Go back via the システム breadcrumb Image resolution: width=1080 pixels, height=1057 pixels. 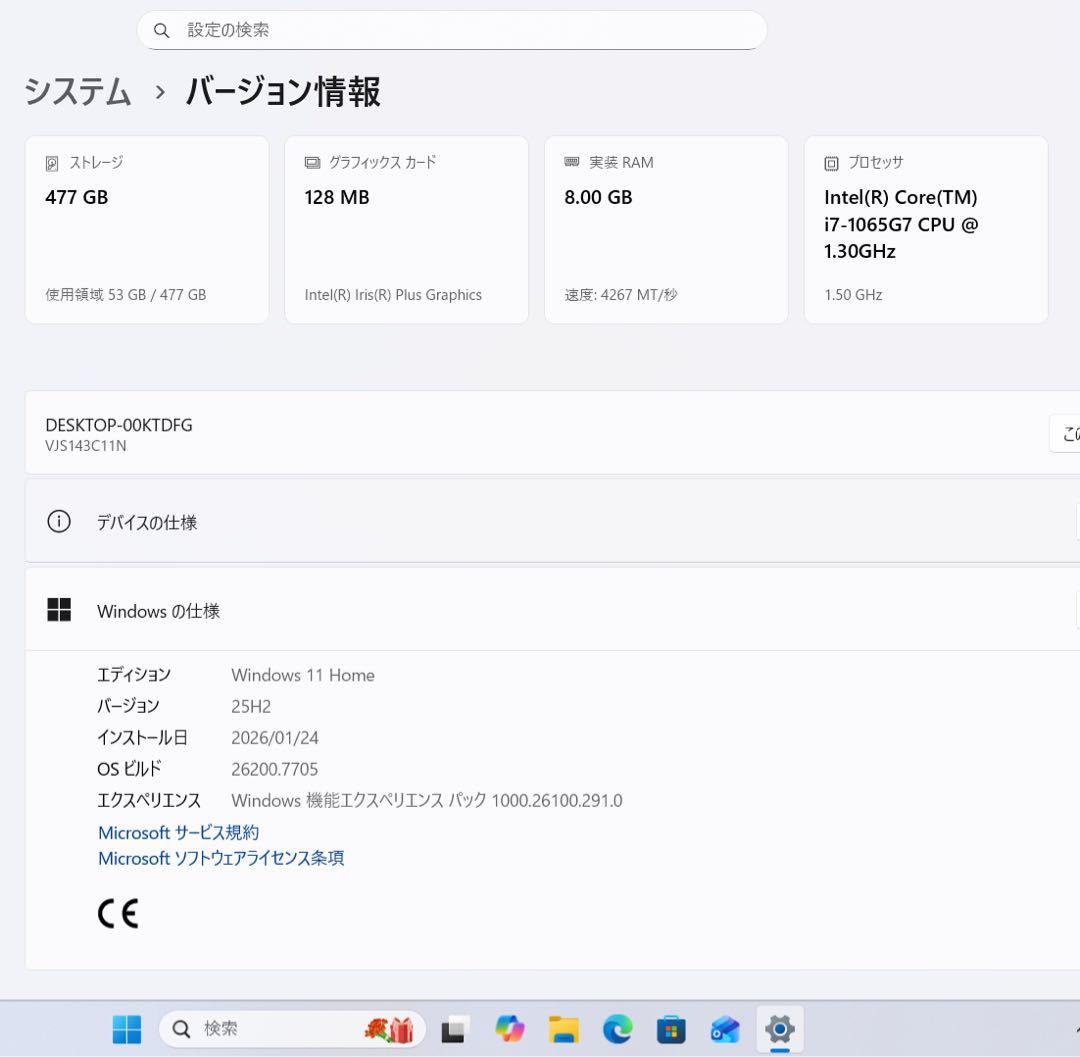[x=77, y=92]
